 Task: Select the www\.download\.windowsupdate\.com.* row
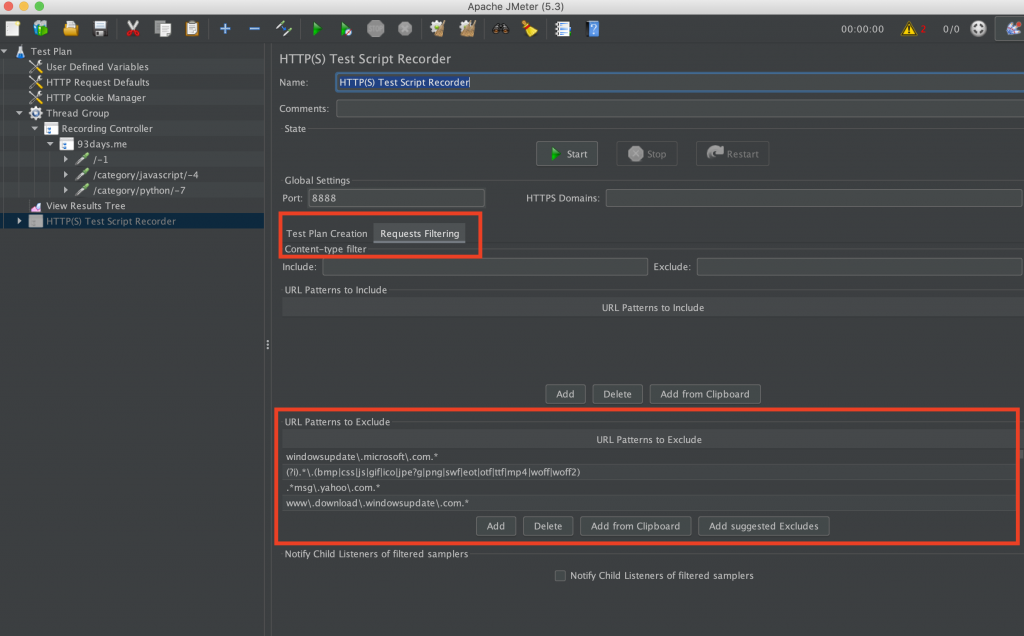[649, 503]
